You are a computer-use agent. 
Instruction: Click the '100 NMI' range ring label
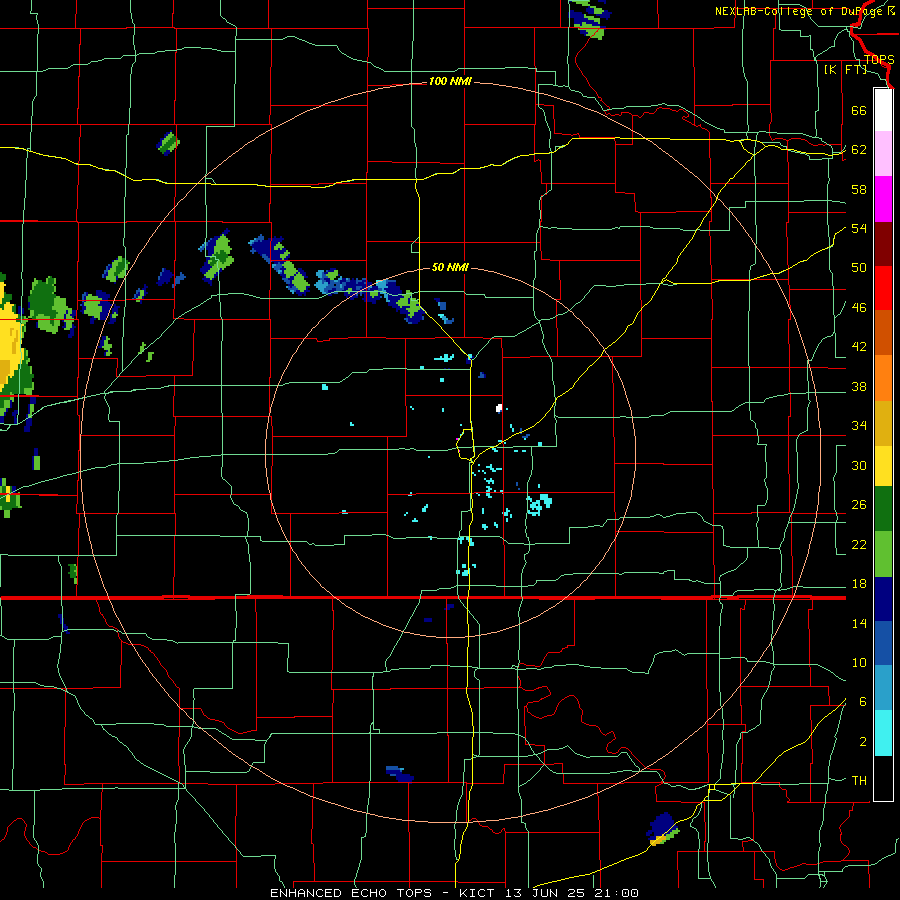coord(450,82)
